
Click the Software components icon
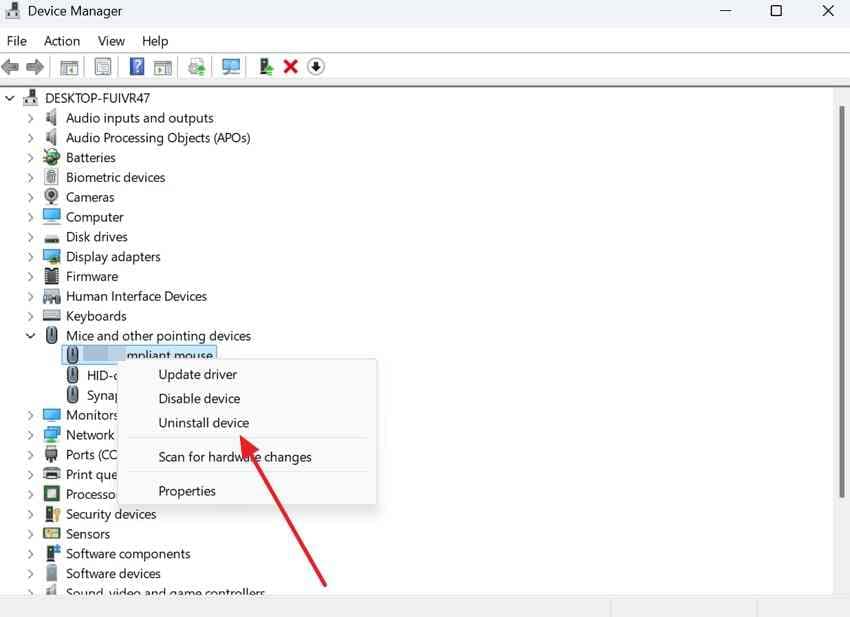coord(53,553)
